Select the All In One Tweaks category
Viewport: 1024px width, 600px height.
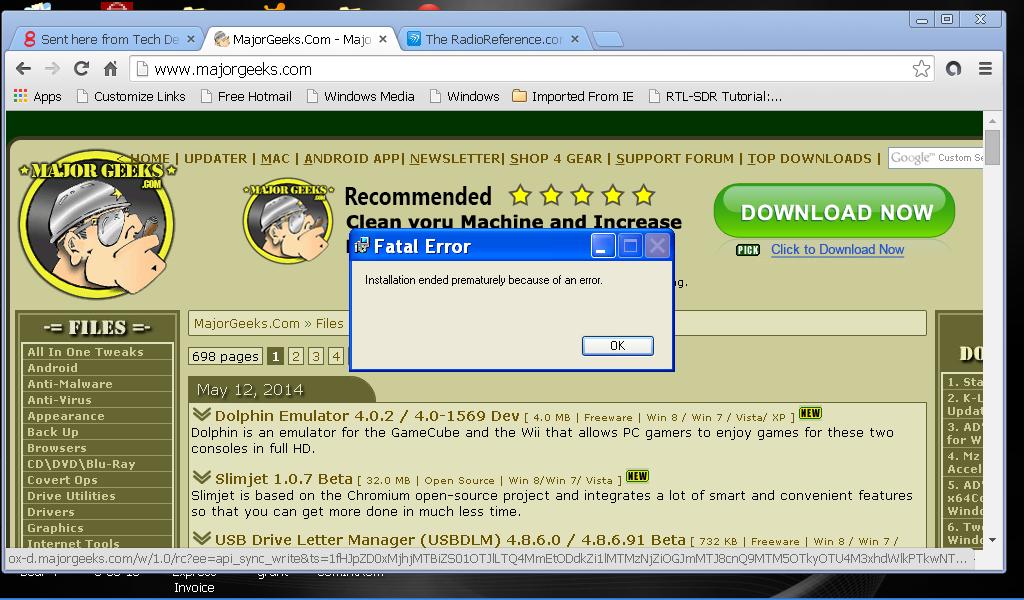97,352
